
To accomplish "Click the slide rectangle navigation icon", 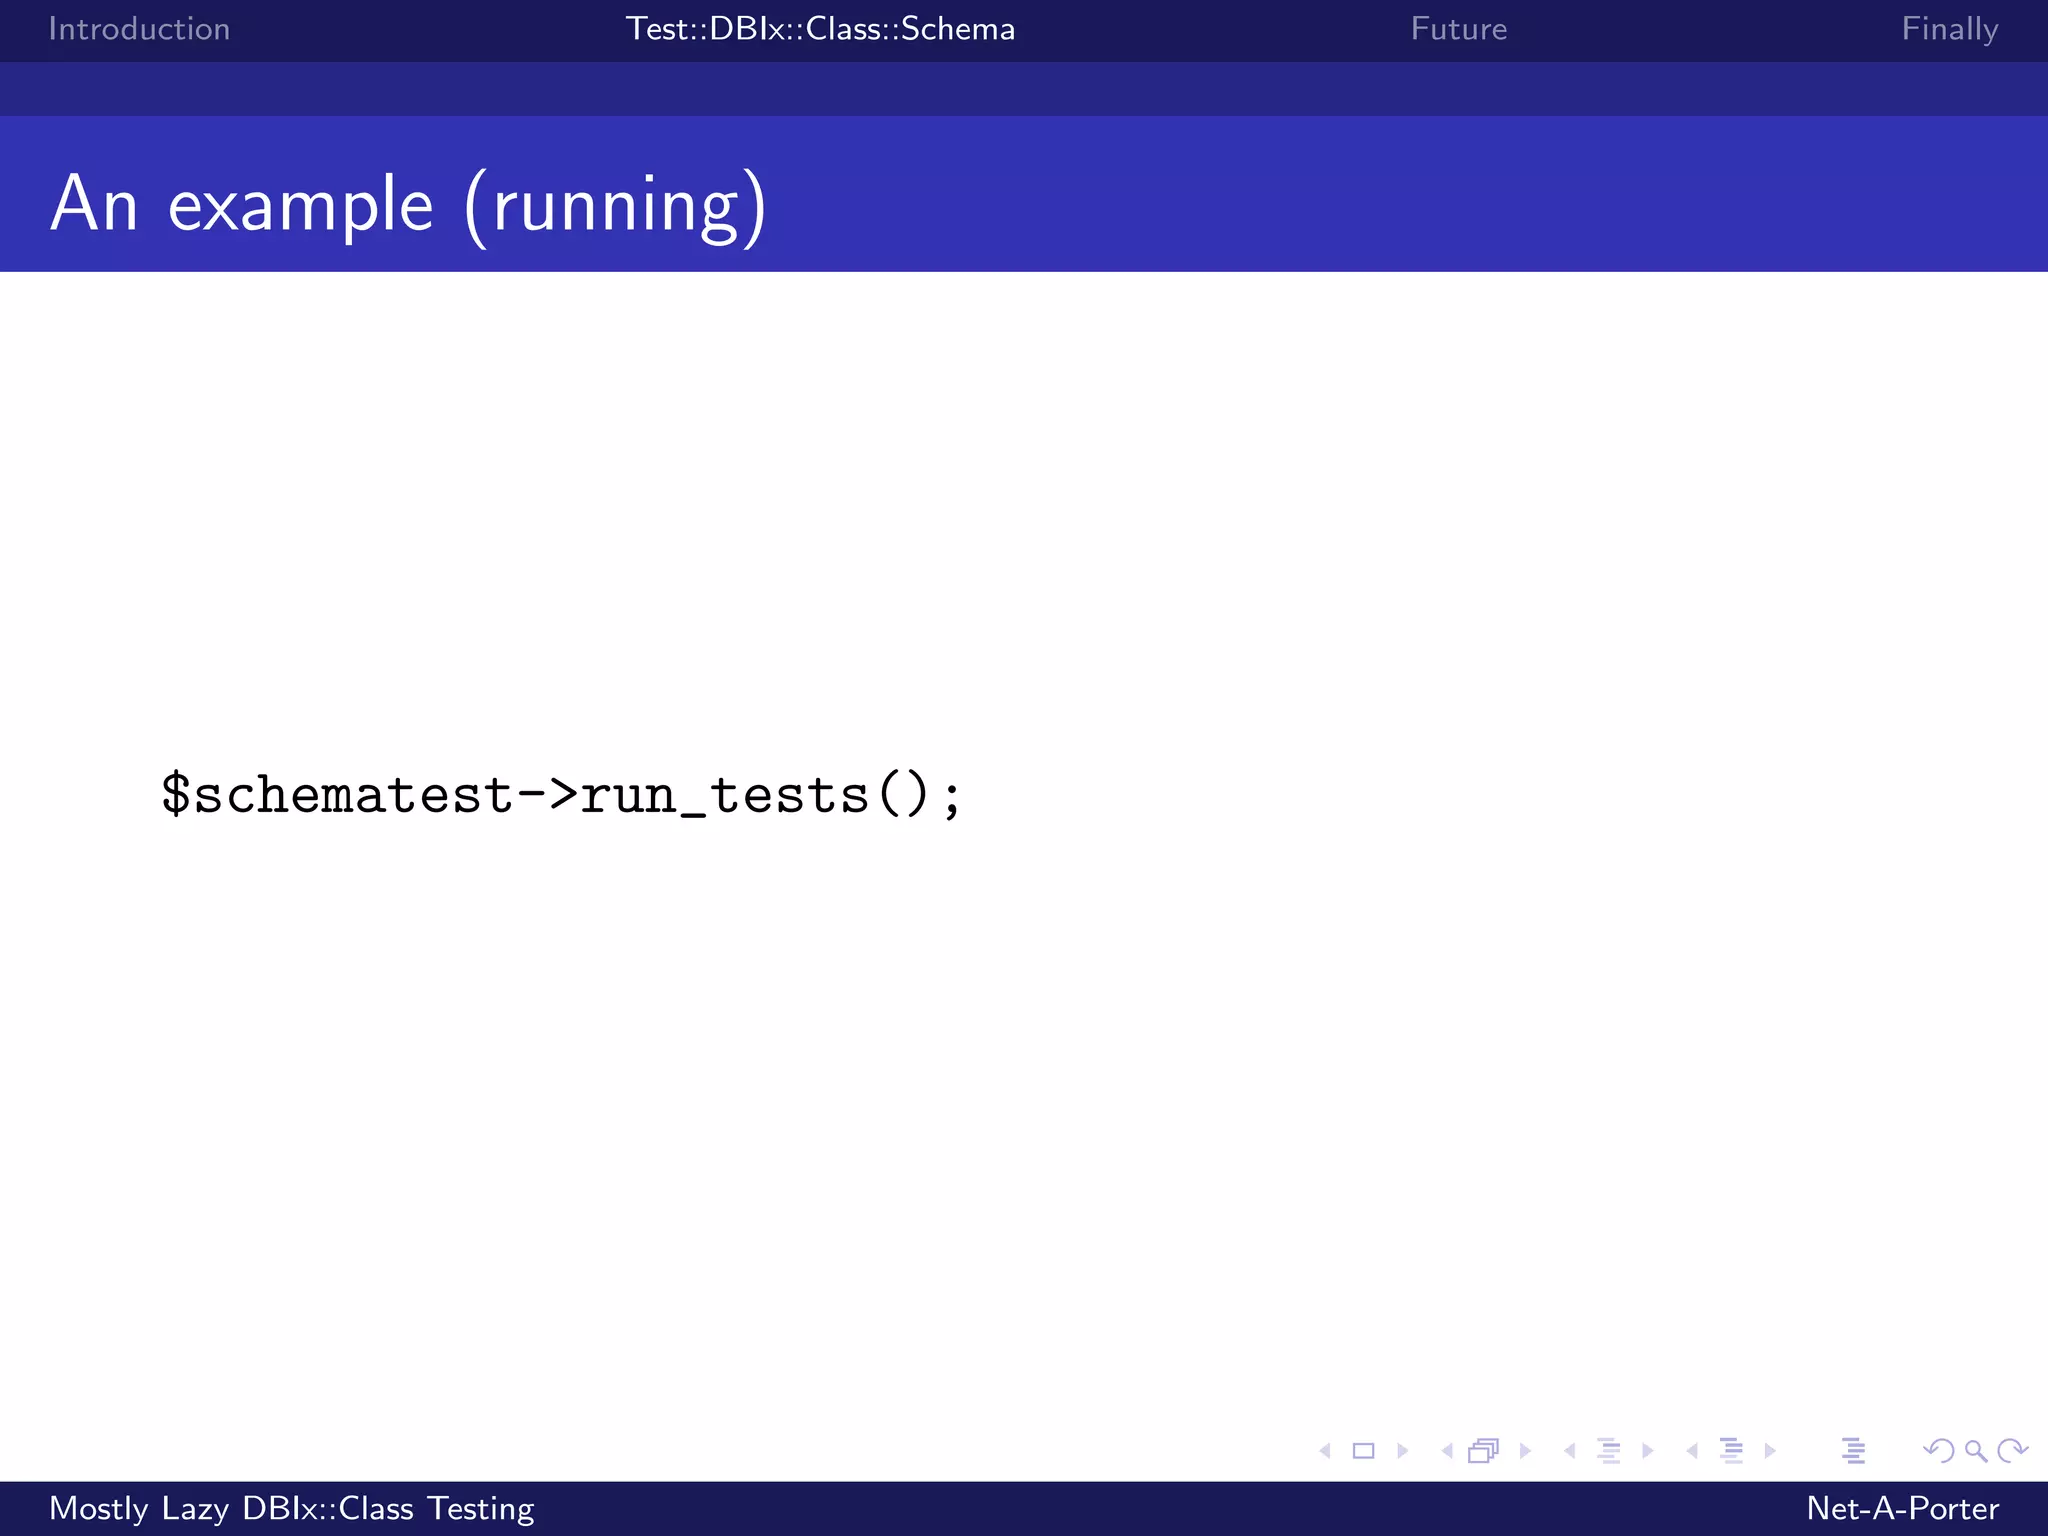I will (1363, 1451).
